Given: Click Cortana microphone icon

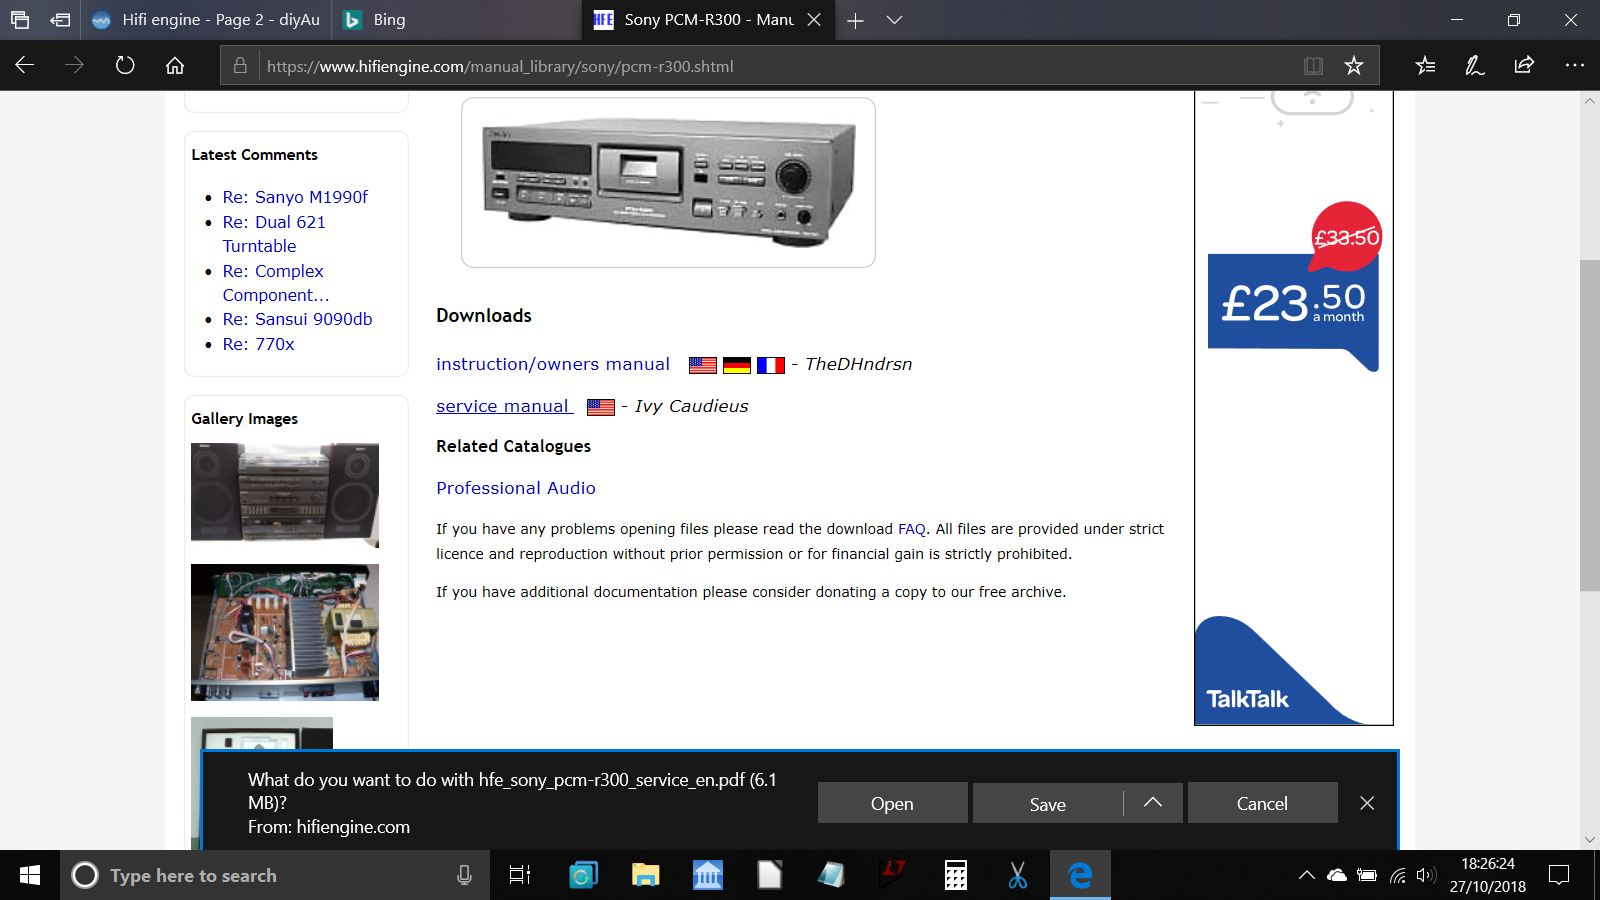Looking at the screenshot, I should pos(464,875).
